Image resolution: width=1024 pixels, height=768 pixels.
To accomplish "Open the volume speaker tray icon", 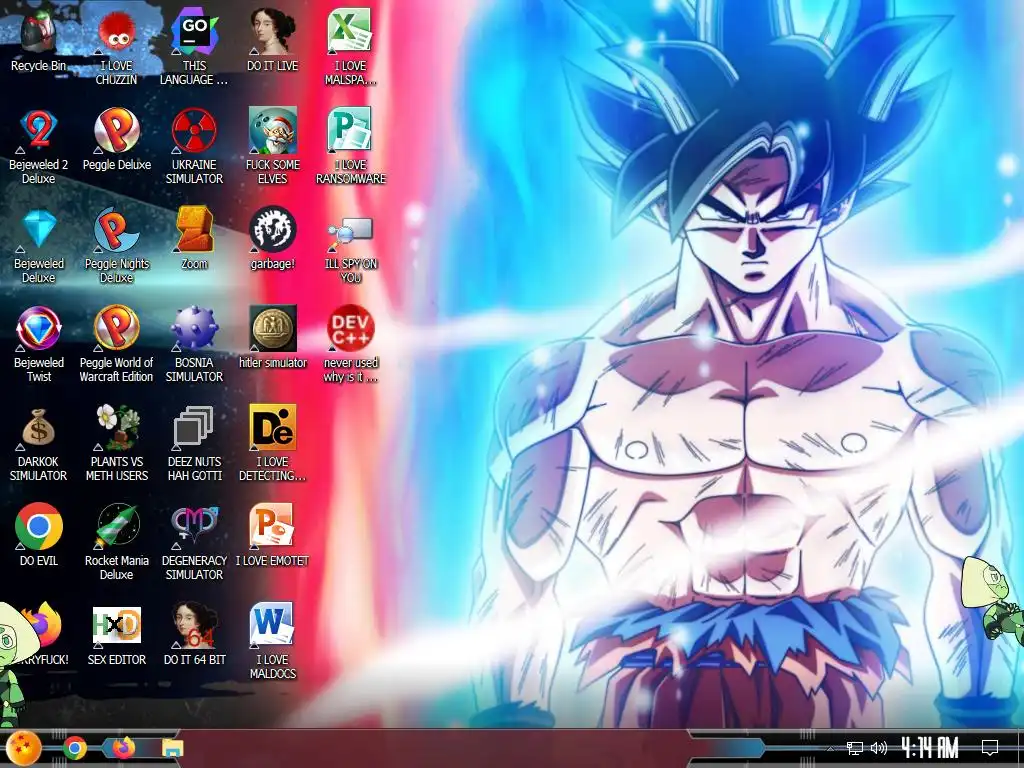I will pos(879,748).
